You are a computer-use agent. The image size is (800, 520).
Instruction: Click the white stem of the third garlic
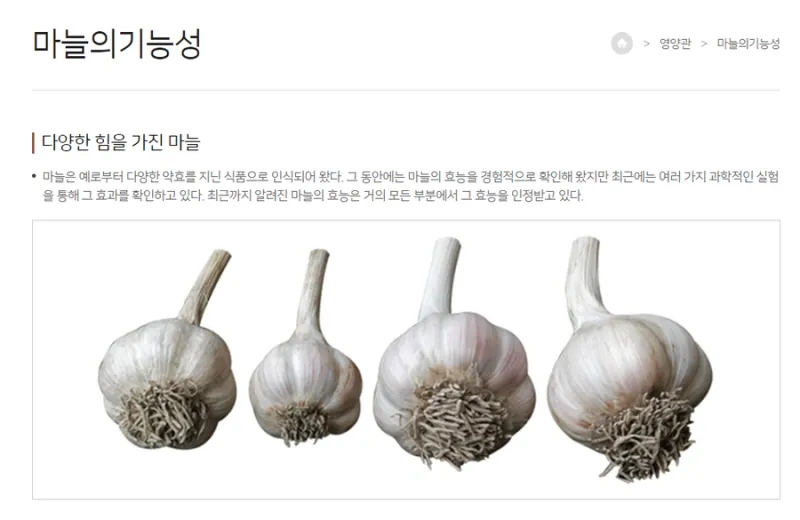(x=440, y=278)
